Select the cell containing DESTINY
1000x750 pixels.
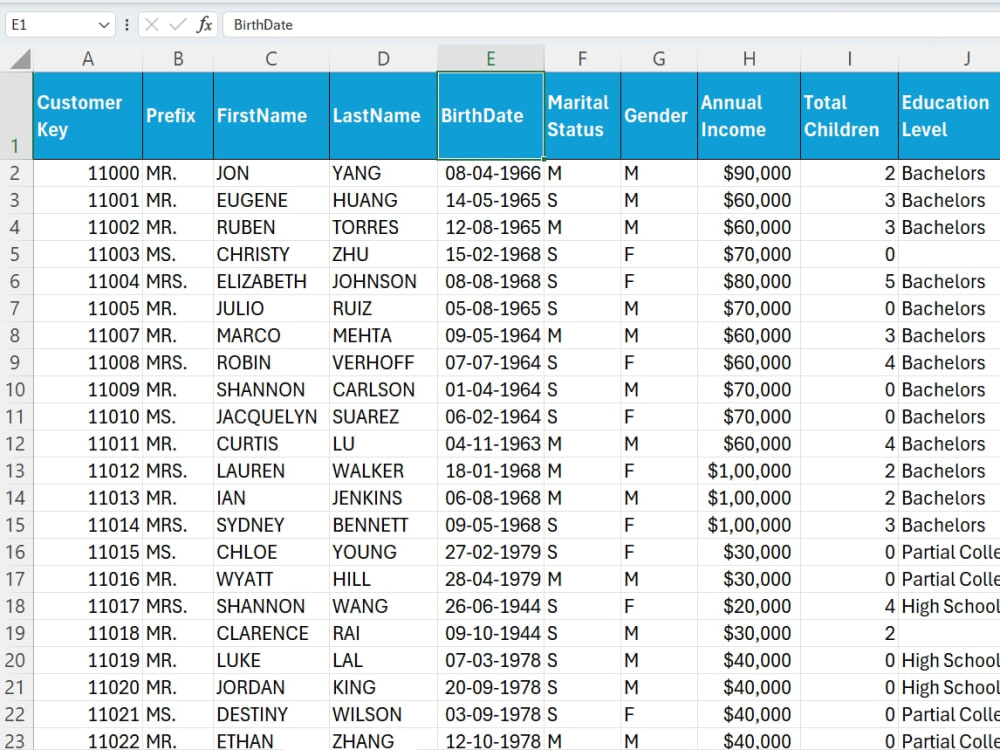[271, 714]
